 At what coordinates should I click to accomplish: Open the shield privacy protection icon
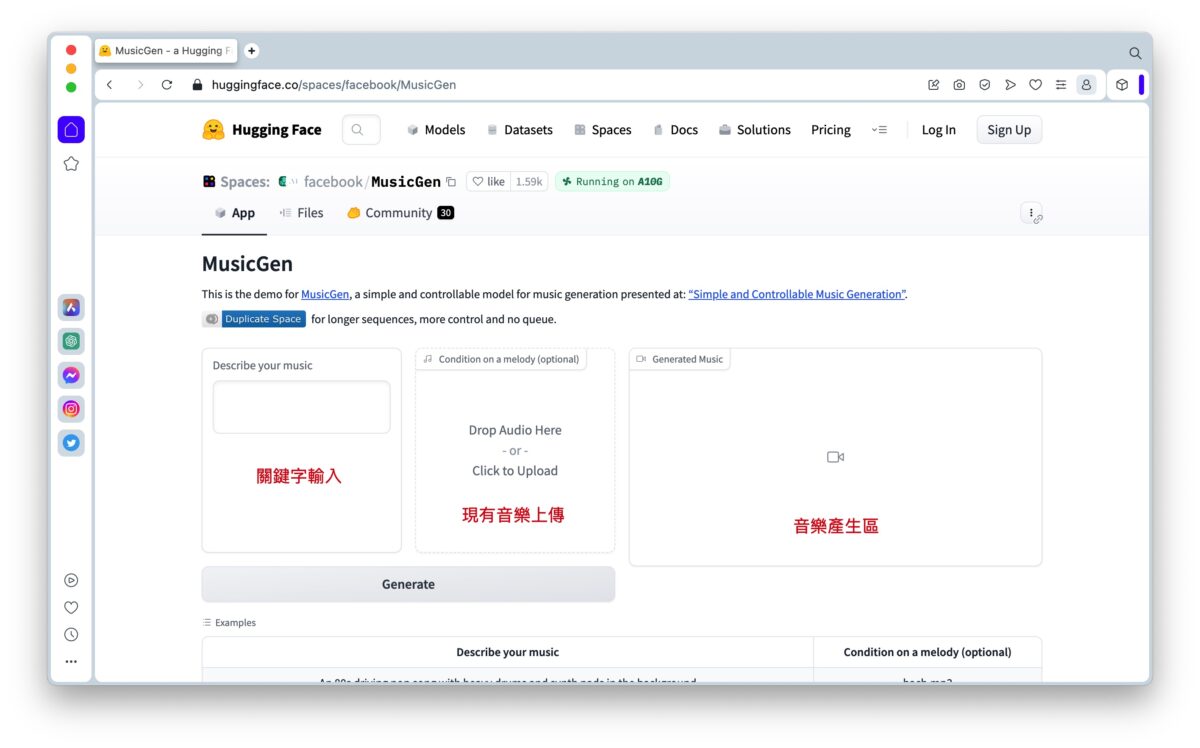(x=985, y=85)
